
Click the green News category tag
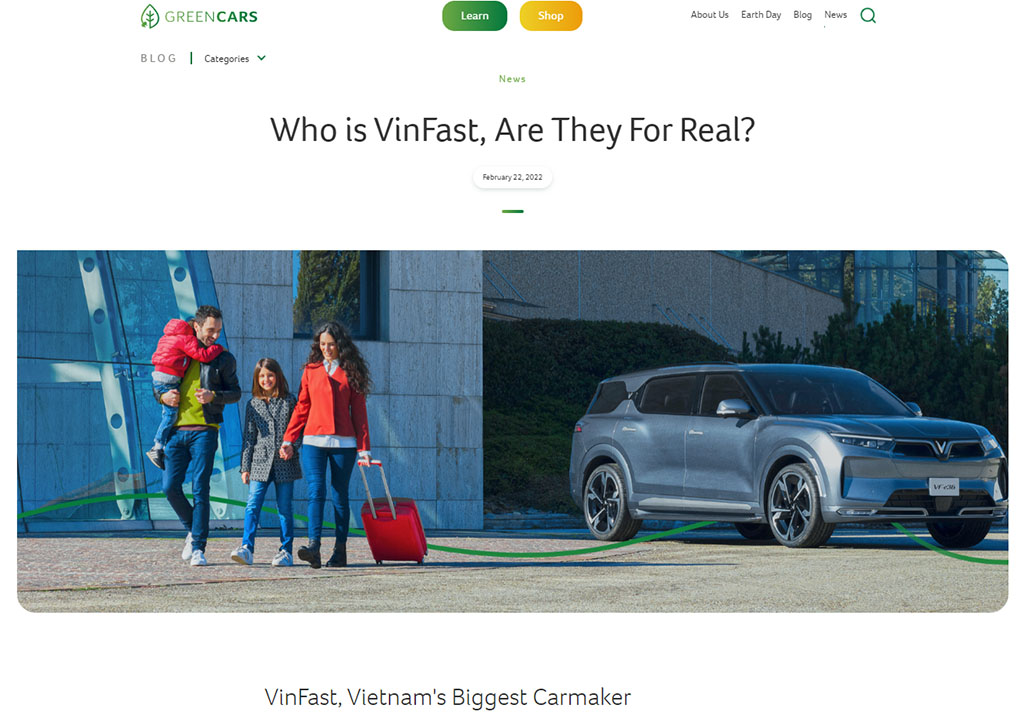coord(512,79)
